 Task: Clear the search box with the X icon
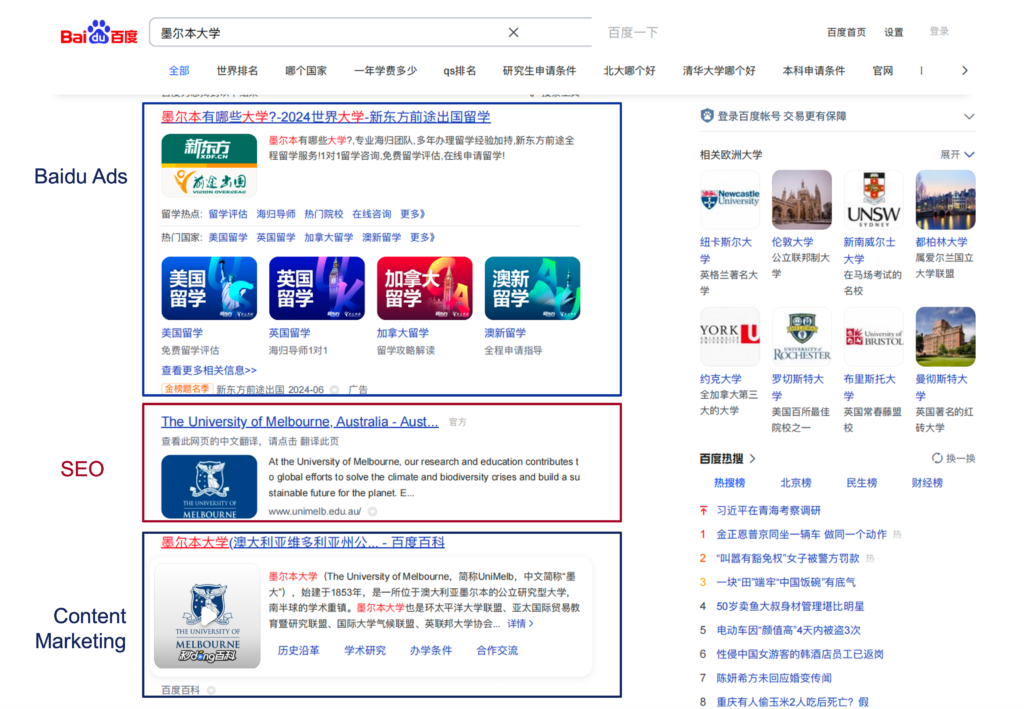pos(513,33)
